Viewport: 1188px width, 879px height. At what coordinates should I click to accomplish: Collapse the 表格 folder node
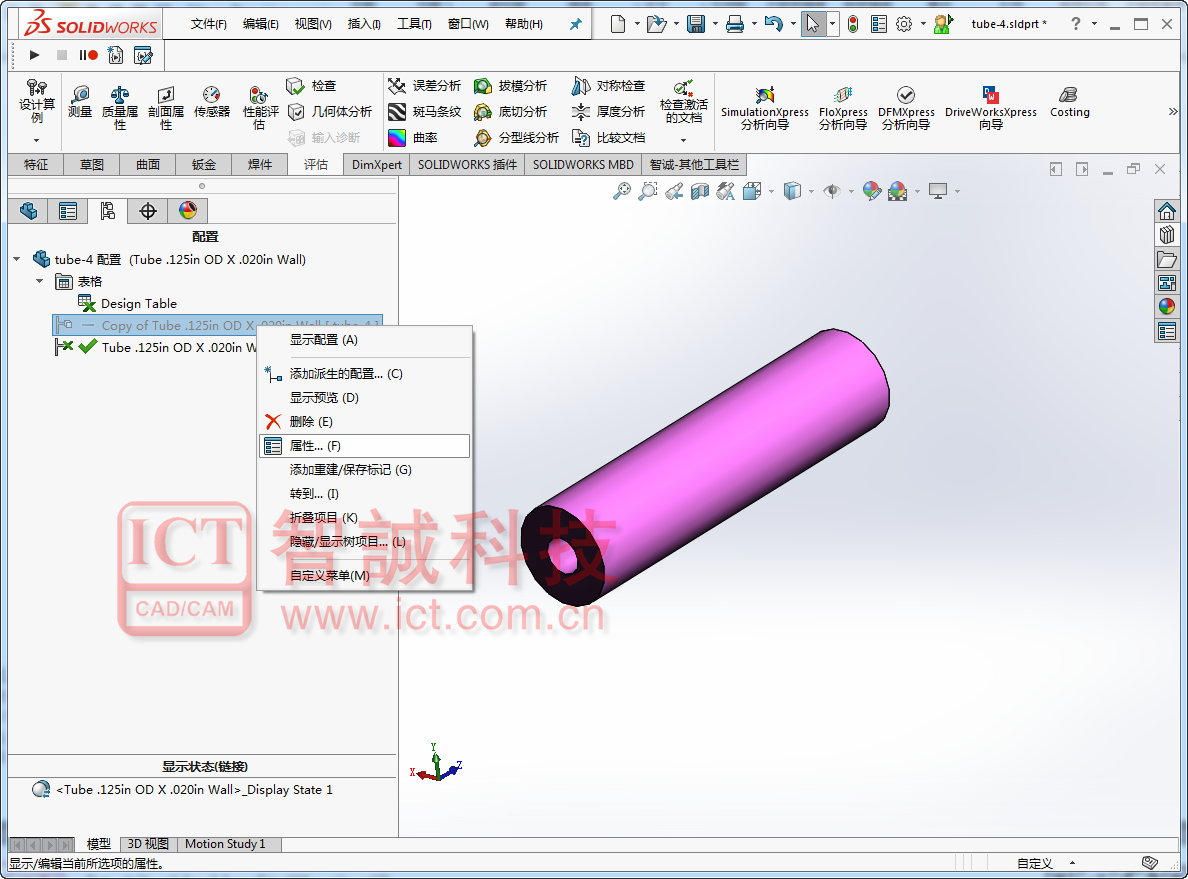coord(39,281)
